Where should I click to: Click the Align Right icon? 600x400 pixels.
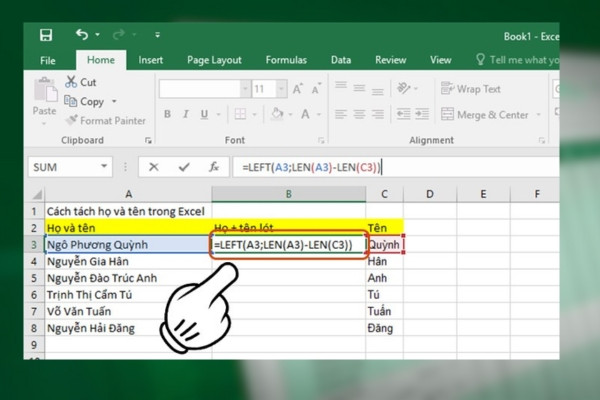[378, 114]
